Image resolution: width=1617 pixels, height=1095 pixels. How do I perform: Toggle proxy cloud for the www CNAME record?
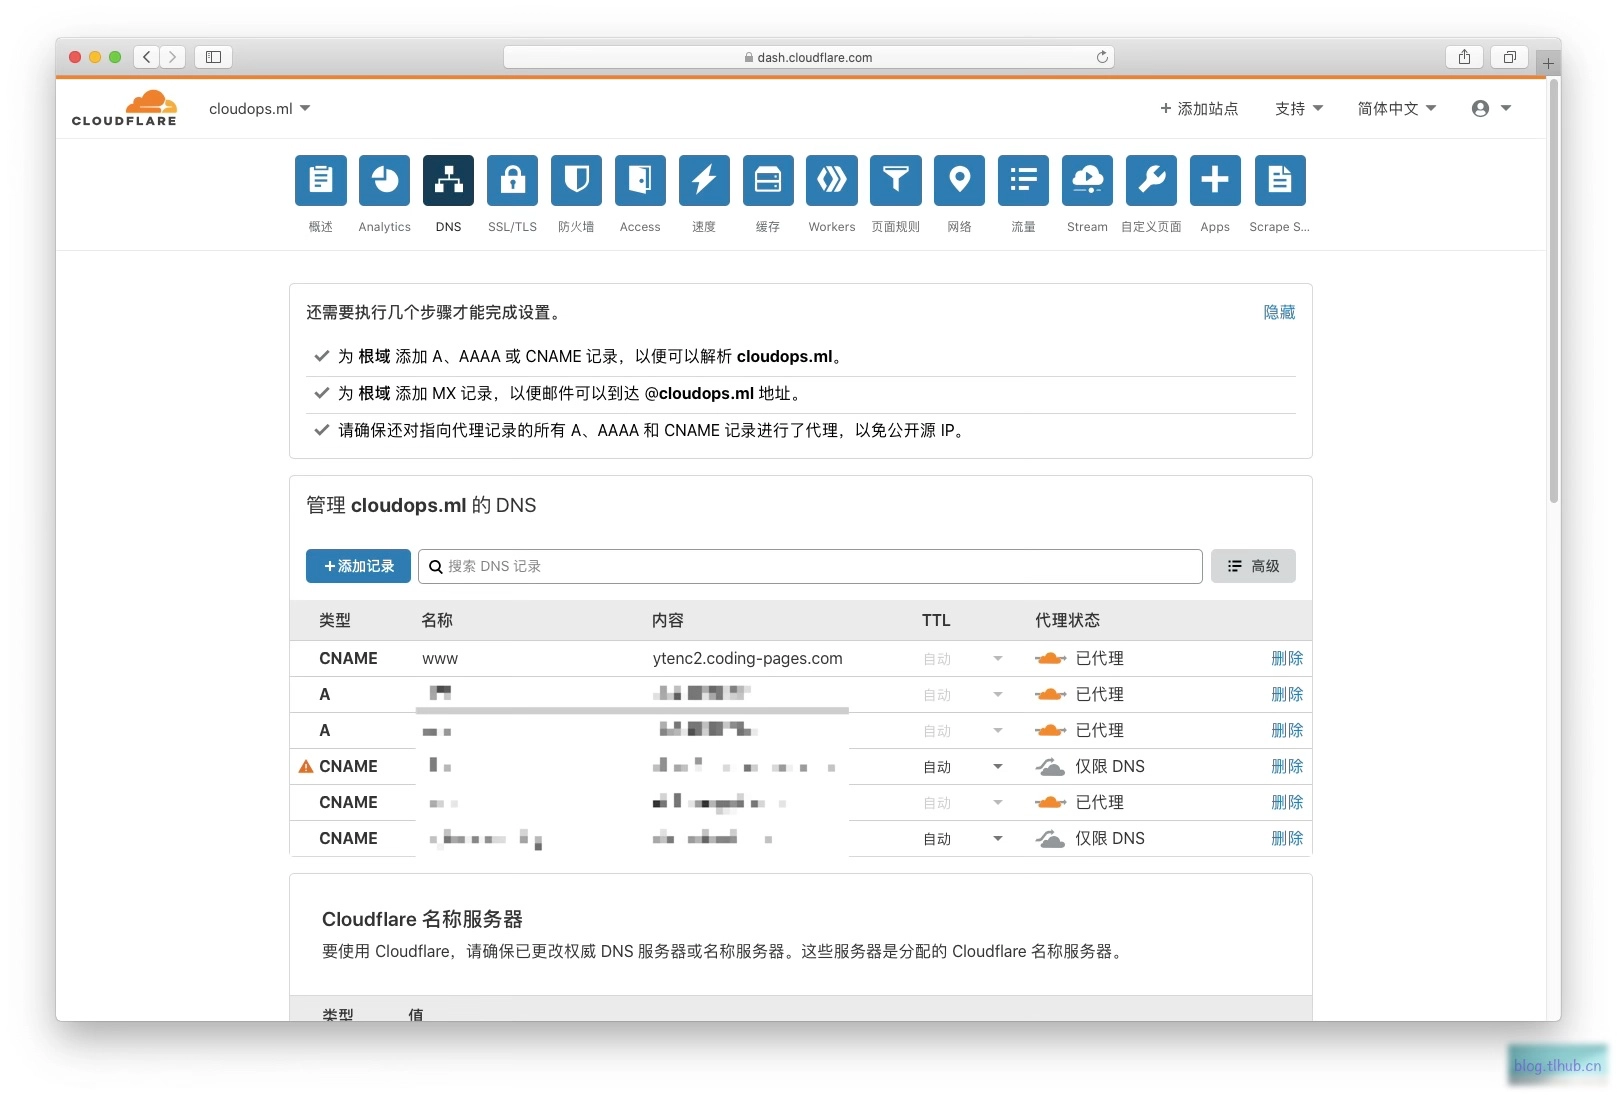[1050, 658]
